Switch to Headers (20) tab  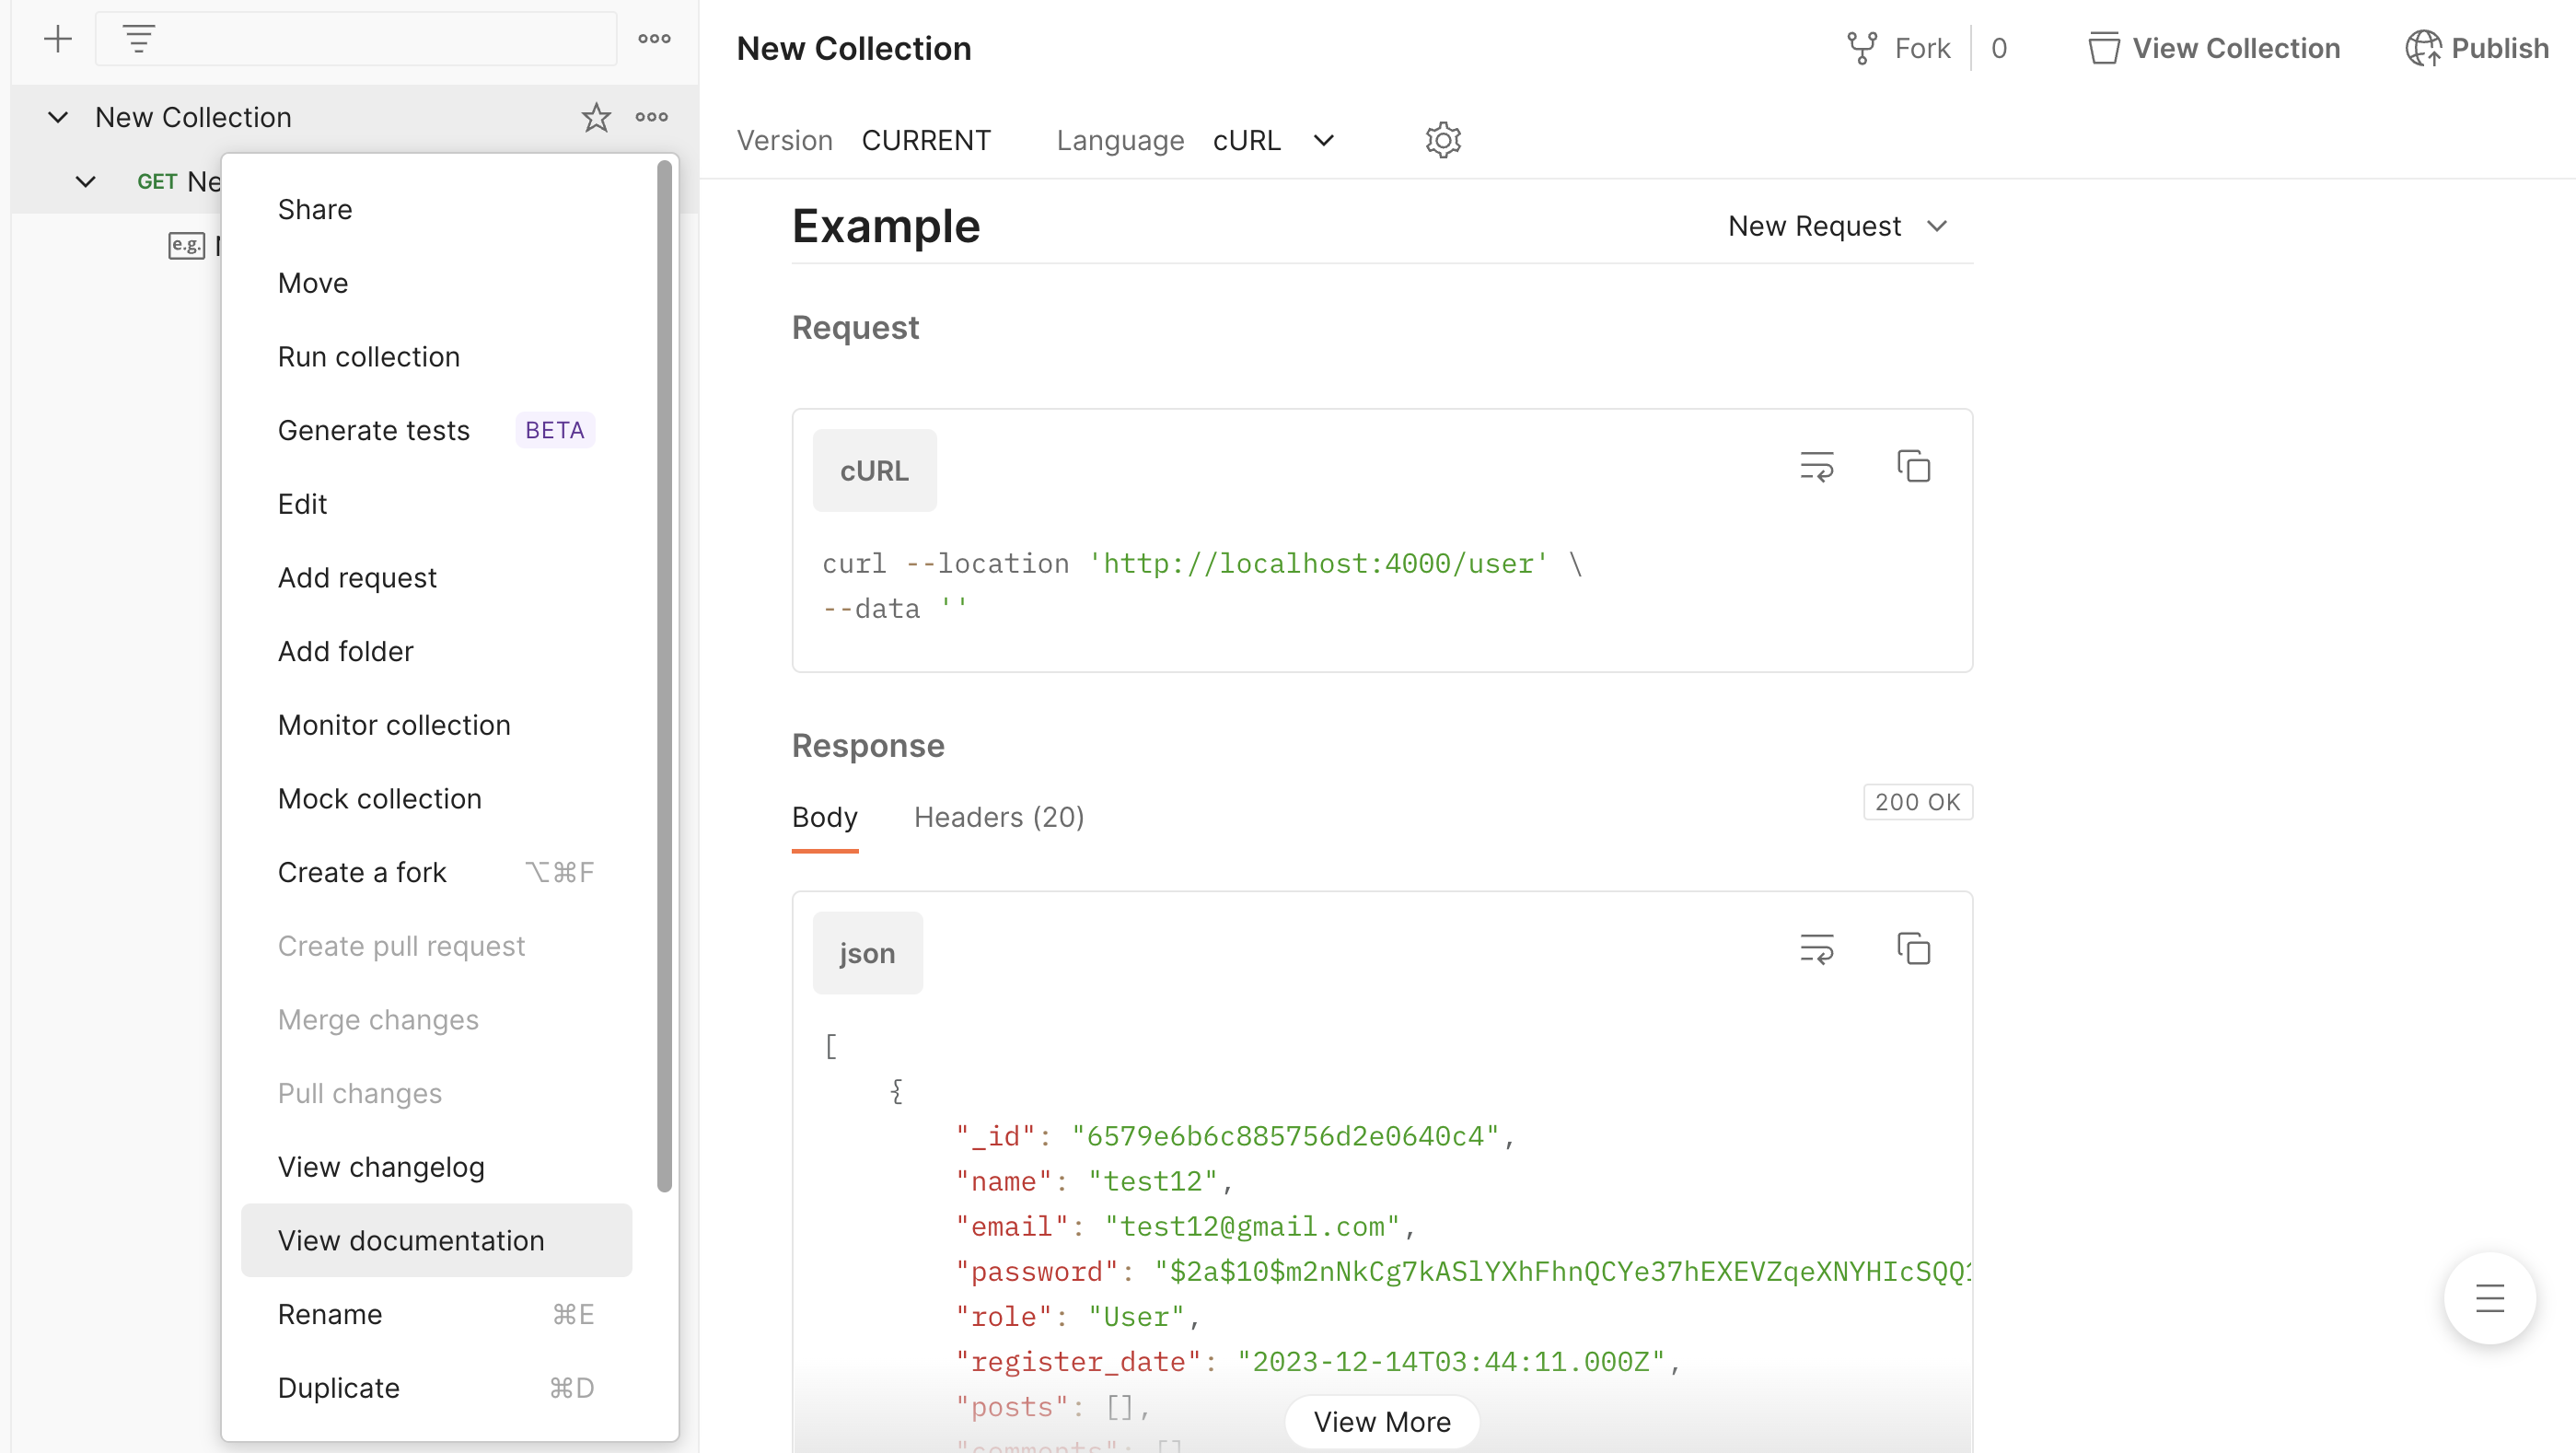tap(998, 817)
